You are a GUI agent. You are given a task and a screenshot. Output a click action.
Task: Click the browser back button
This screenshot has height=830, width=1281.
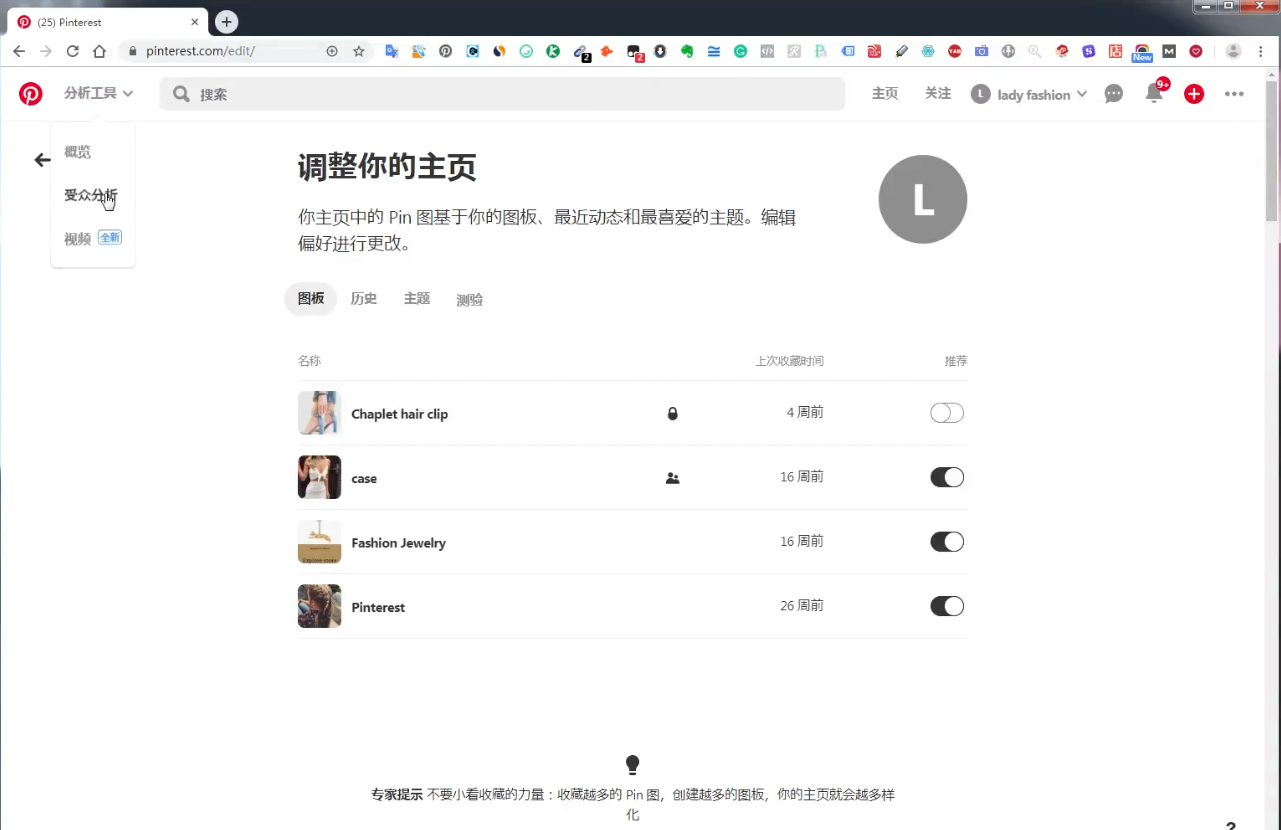[x=19, y=51]
